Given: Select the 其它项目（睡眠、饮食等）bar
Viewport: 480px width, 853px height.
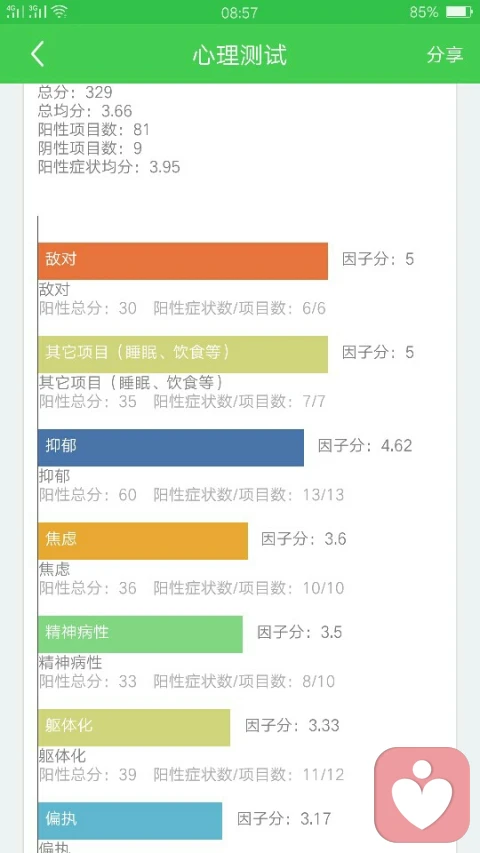Looking at the screenshot, I should [183, 354].
